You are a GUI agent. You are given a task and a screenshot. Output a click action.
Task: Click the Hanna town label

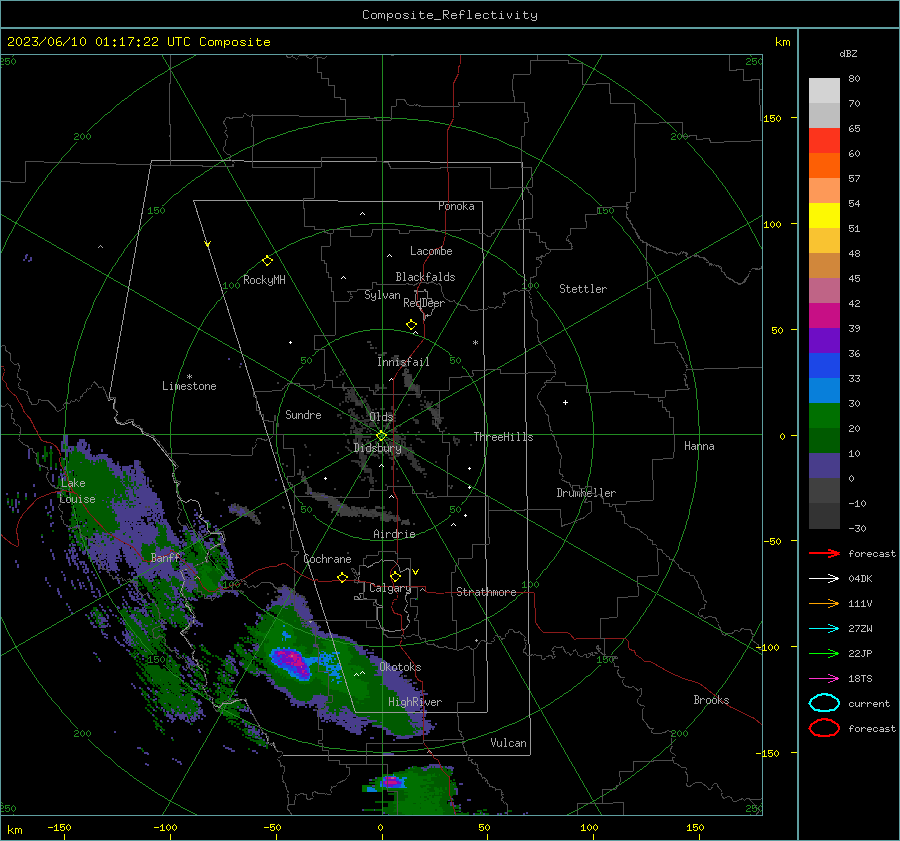(699, 446)
